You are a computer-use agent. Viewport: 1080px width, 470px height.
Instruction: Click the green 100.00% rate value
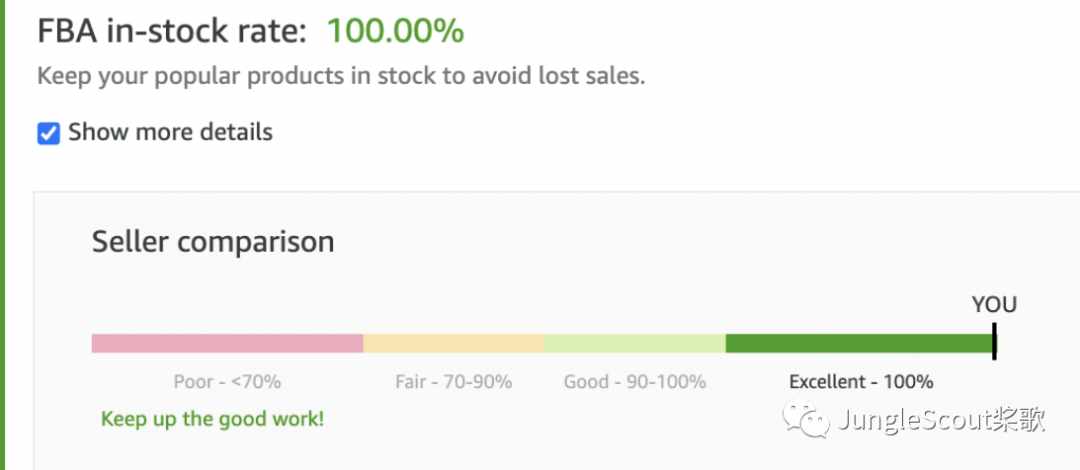395,31
